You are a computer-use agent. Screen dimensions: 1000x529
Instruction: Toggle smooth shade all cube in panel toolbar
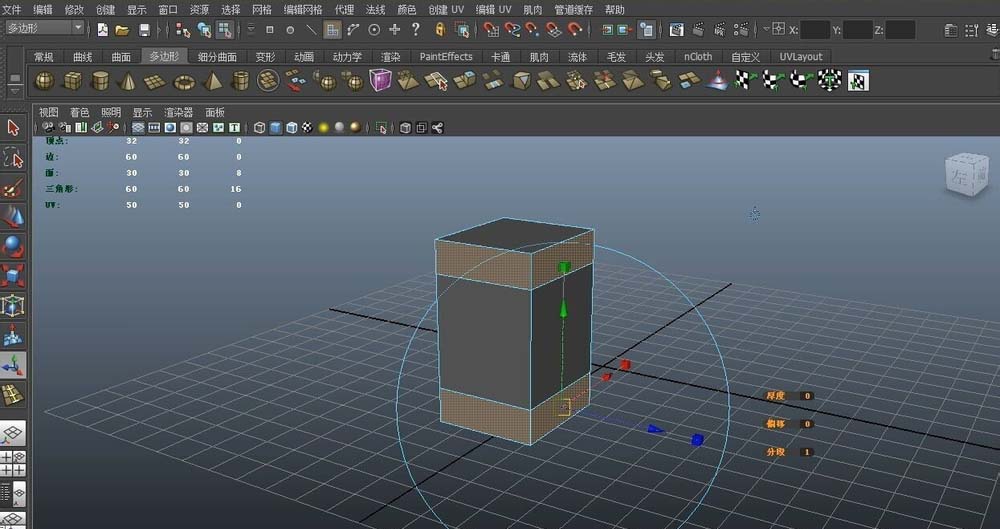pos(276,128)
